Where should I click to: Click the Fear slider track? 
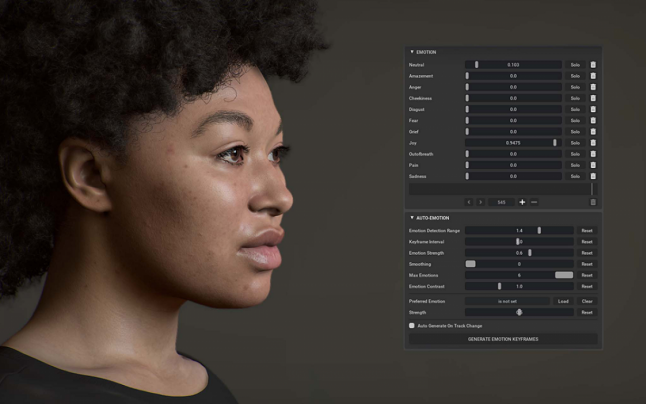pos(513,120)
